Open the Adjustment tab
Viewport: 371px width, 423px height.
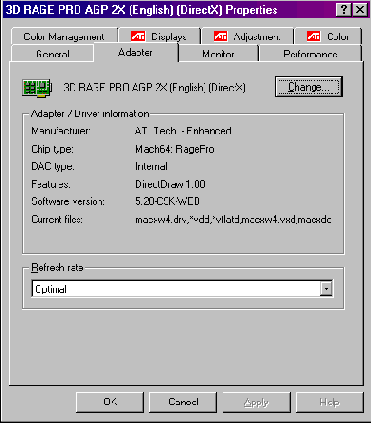[x=248, y=36]
